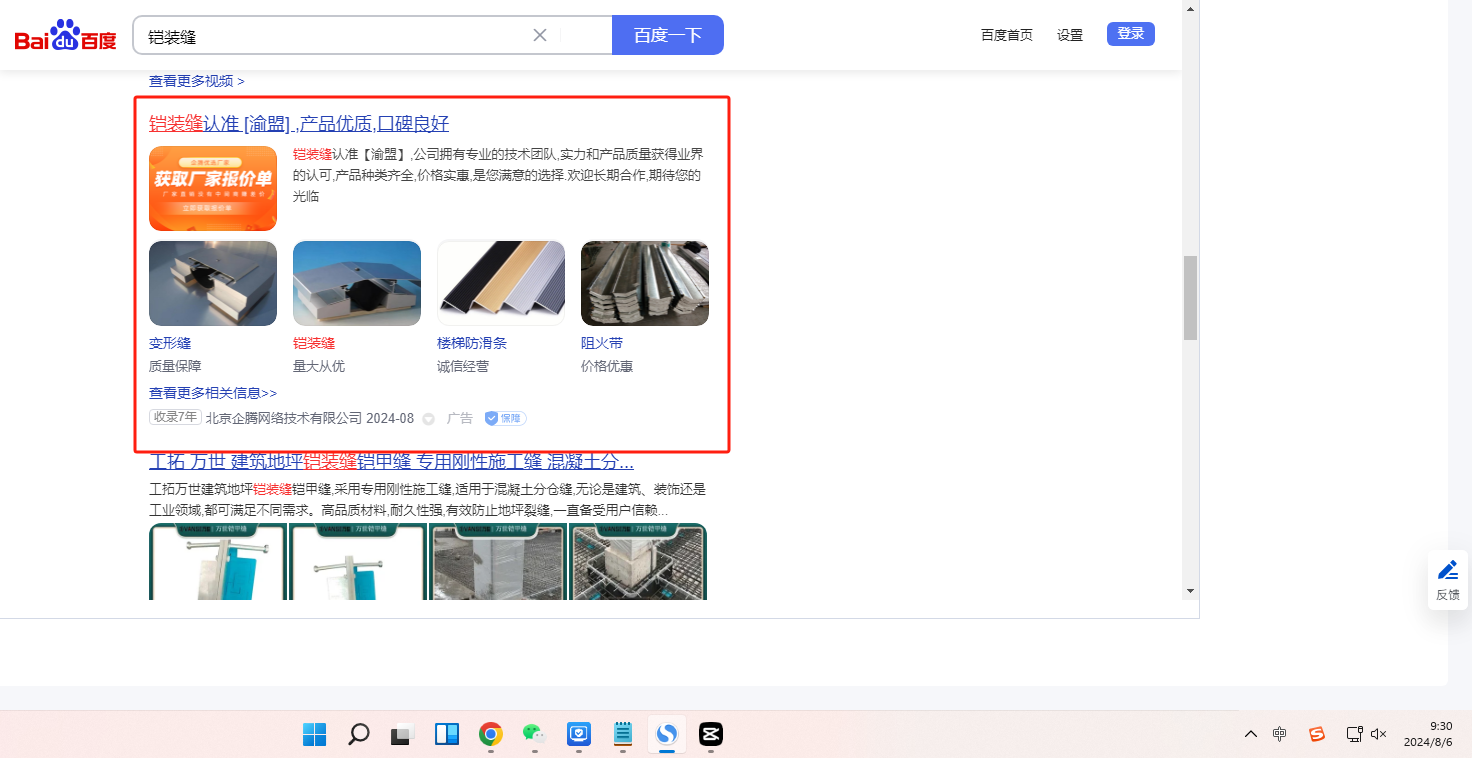1472x758 pixels.
Task: Go to 百度首页
Action: pos(1006,35)
